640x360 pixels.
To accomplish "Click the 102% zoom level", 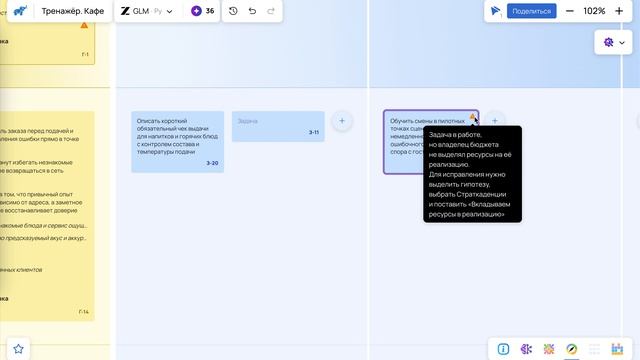I will pos(594,11).
